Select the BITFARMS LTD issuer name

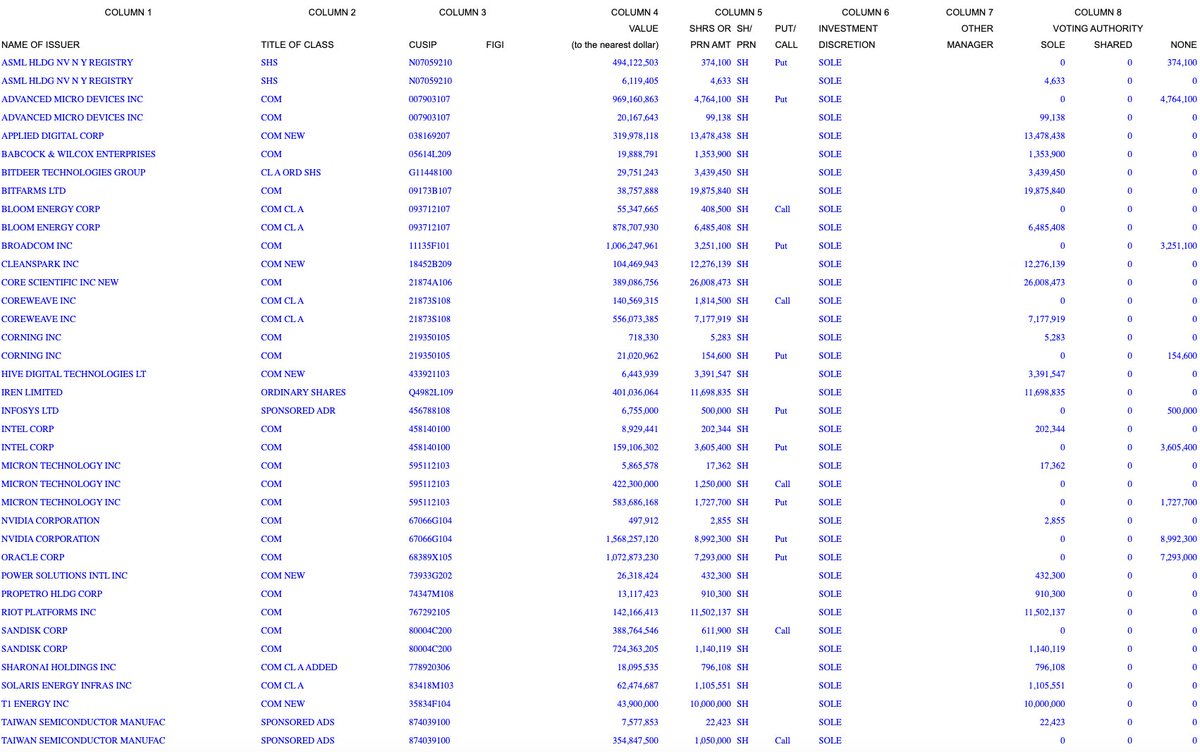point(34,190)
